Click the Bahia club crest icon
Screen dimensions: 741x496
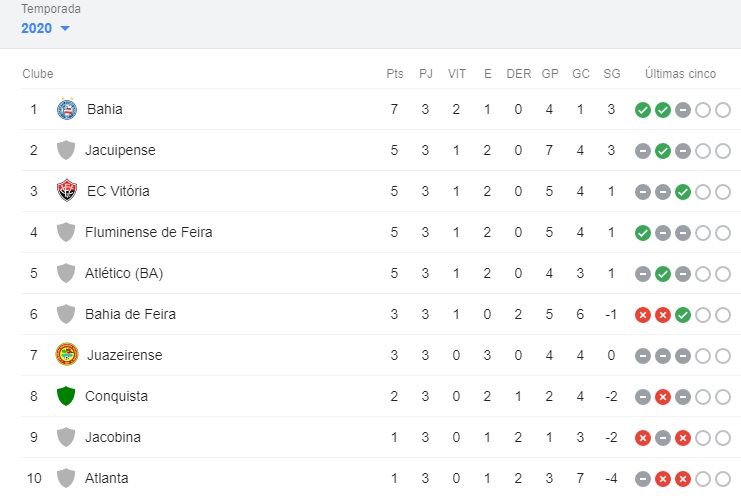click(x=67, y=109)
